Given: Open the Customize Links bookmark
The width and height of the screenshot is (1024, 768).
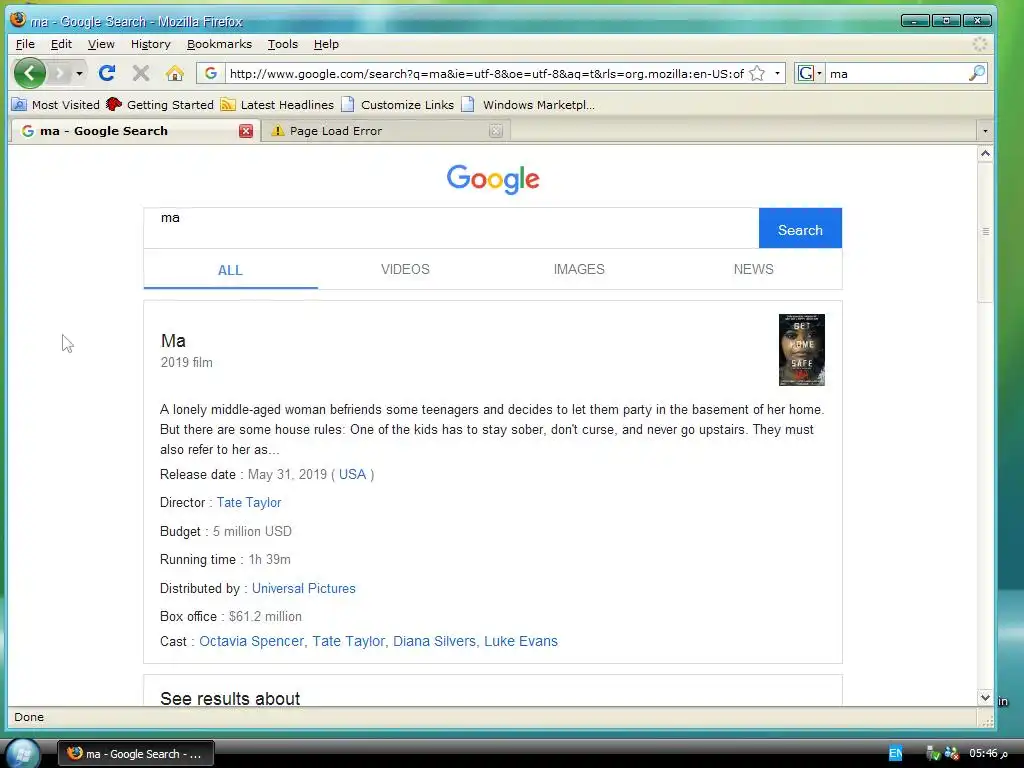Looking at the screenshot, I should [x=398, y=104].
